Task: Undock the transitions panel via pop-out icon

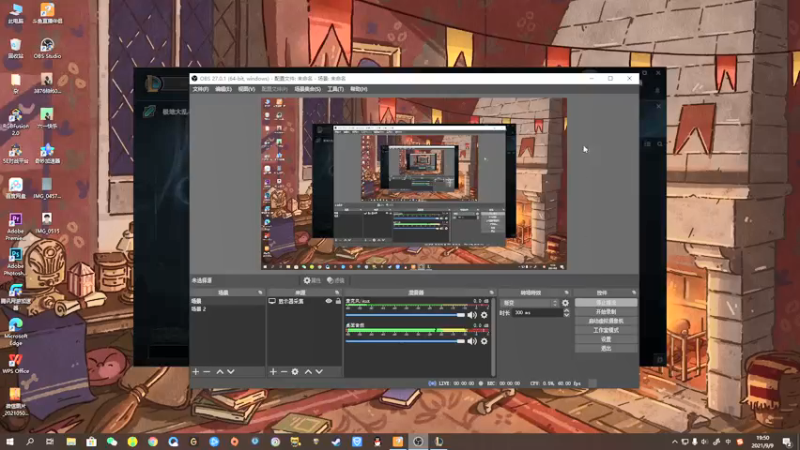Action: tap(566, 293)
